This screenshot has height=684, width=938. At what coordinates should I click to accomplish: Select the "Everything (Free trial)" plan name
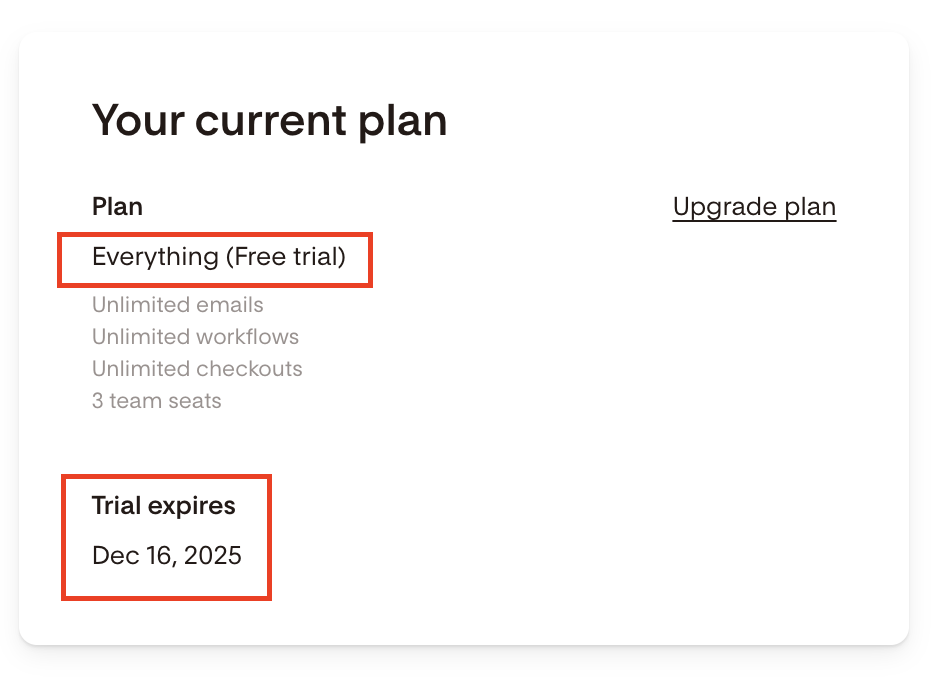(218, 257)
